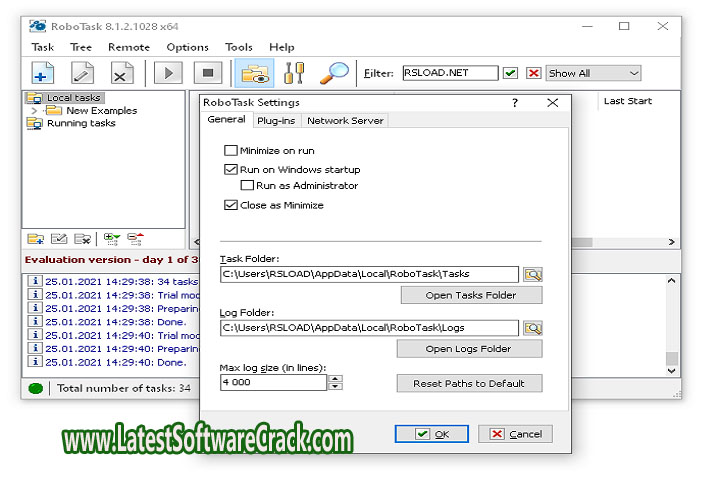Increase Max log size with up arrow
The image size is (720, 480).
pos(336,379)
